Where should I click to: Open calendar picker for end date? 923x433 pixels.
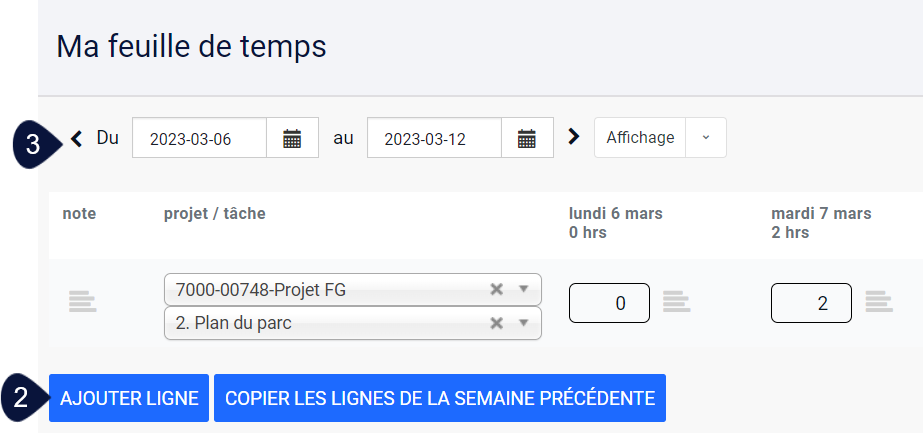click(527, 138)
